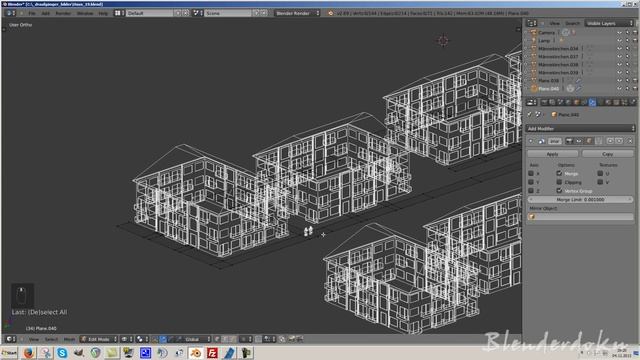Open the Help menu

pyautogui.click(x=103, y=13)
